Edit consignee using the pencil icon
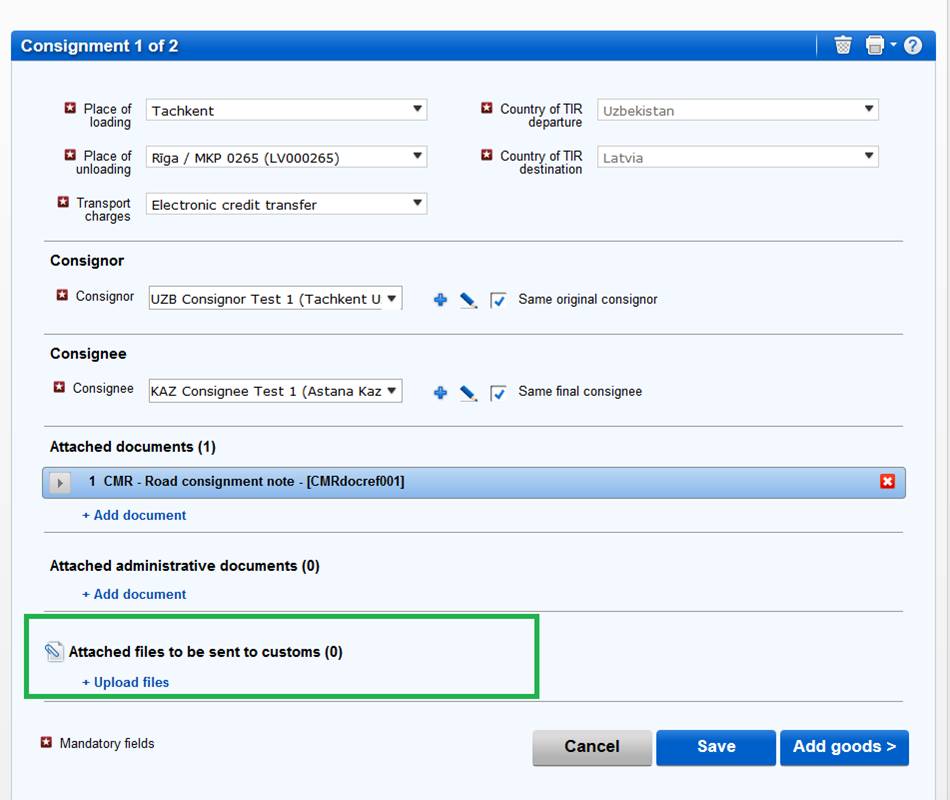This screenshot has height=800, width=950. click(468, 392)
